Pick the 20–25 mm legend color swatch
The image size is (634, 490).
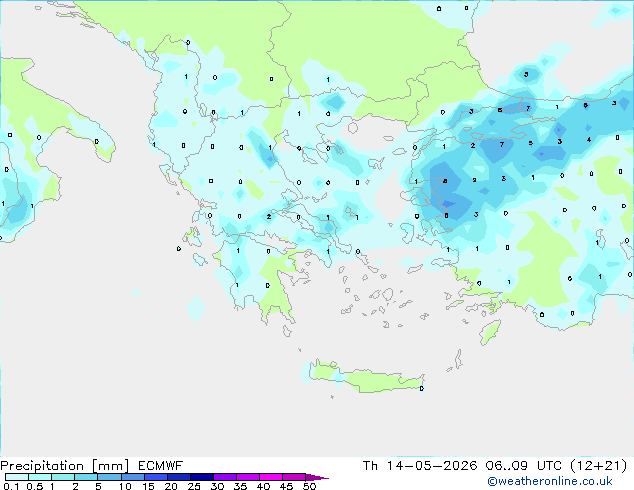(179, 477)
